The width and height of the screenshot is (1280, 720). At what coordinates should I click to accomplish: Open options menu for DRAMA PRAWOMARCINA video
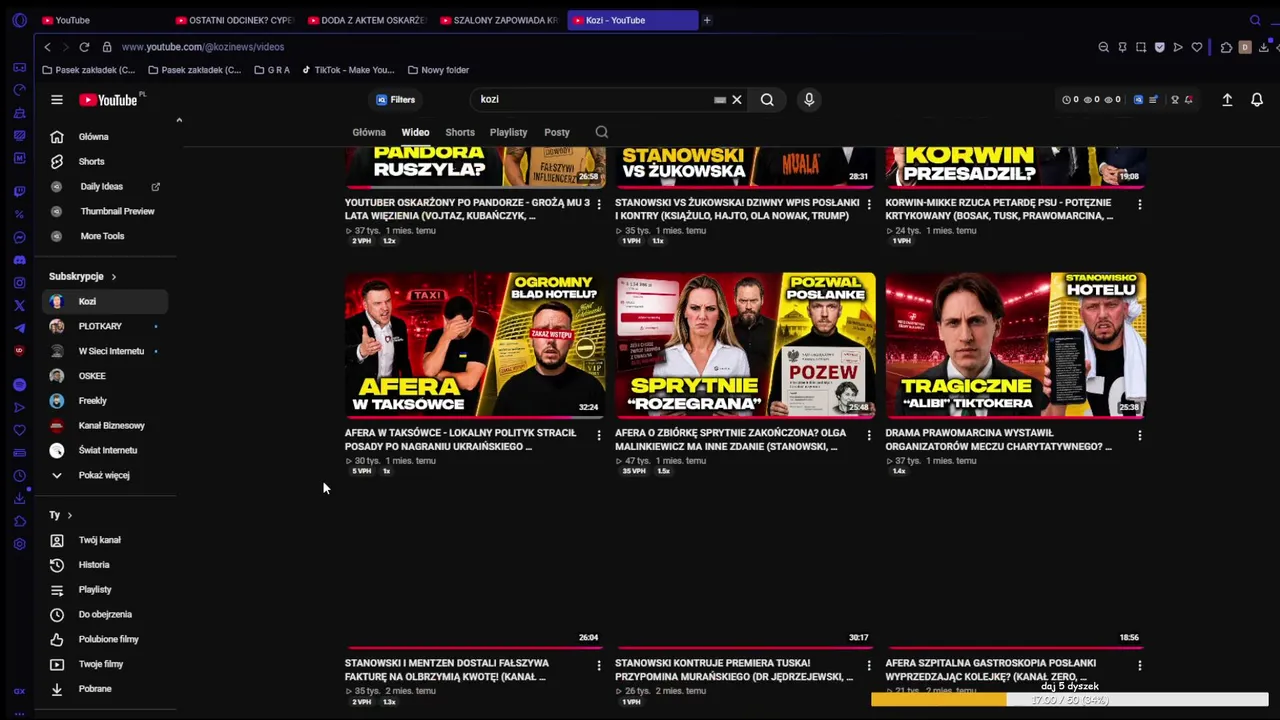pos(1139,435)
